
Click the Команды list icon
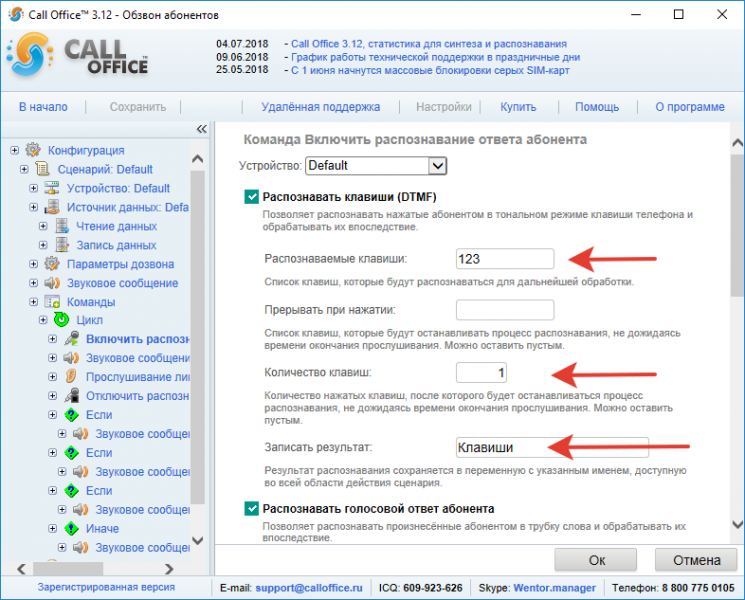tap(52, 302)
